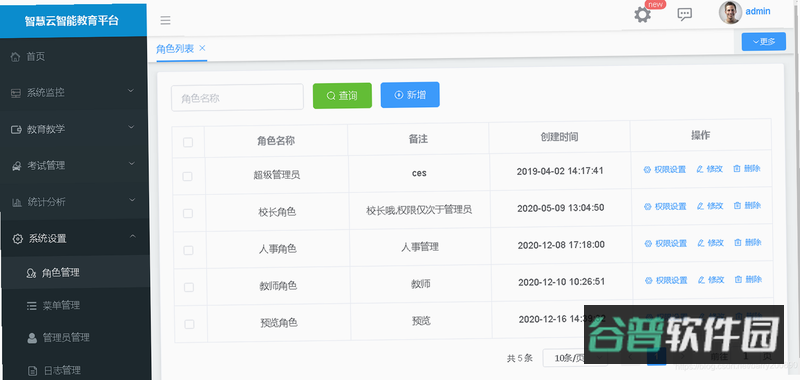This screenshot has width=800, height=380.
Task: Click 修改 for 人事角色 row
Action: click(711, 243)
